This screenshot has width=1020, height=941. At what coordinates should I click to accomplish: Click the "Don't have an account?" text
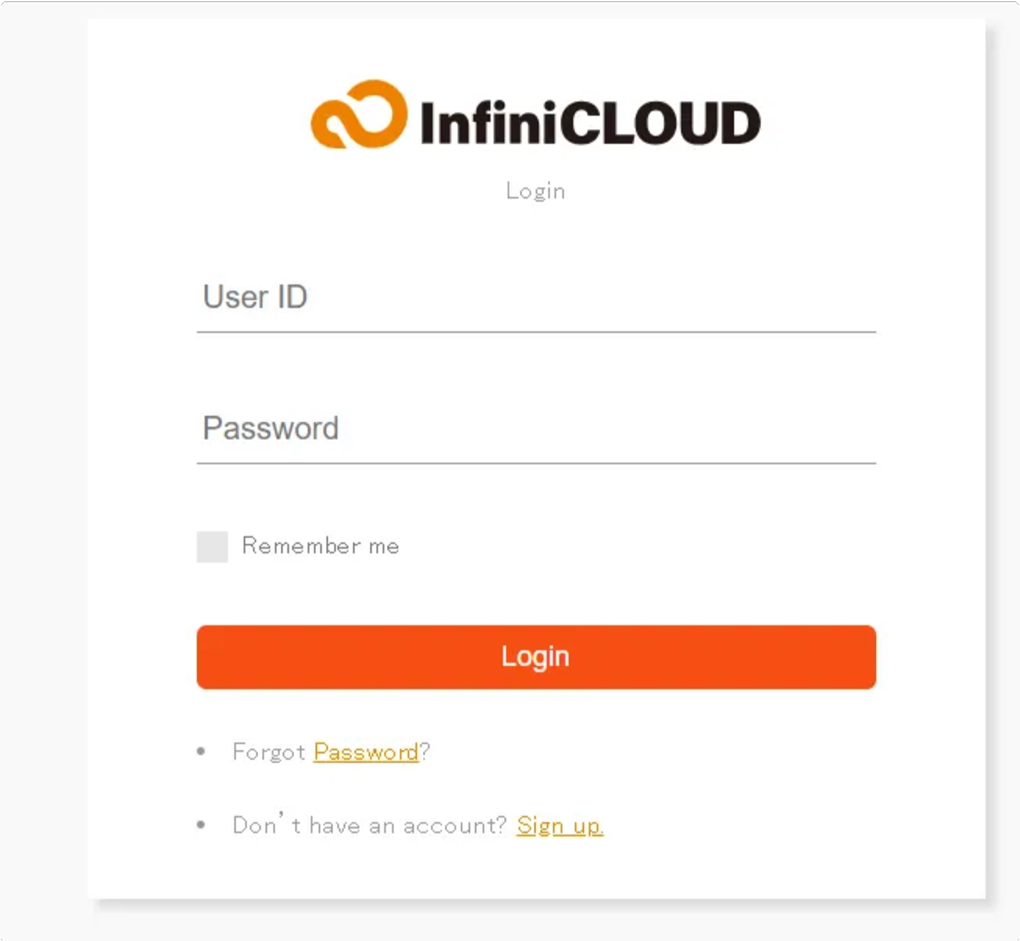pos(370,826)
